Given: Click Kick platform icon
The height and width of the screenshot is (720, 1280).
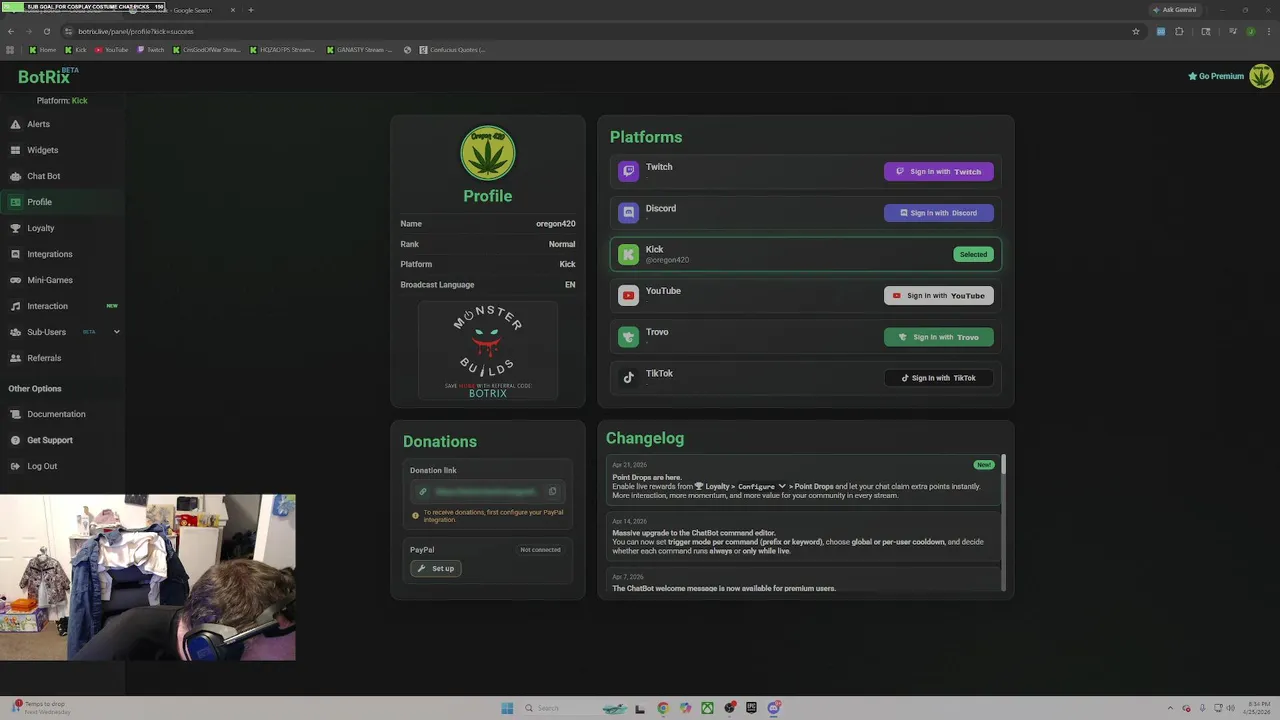Looking at the screenshot, I should [628, 254].
